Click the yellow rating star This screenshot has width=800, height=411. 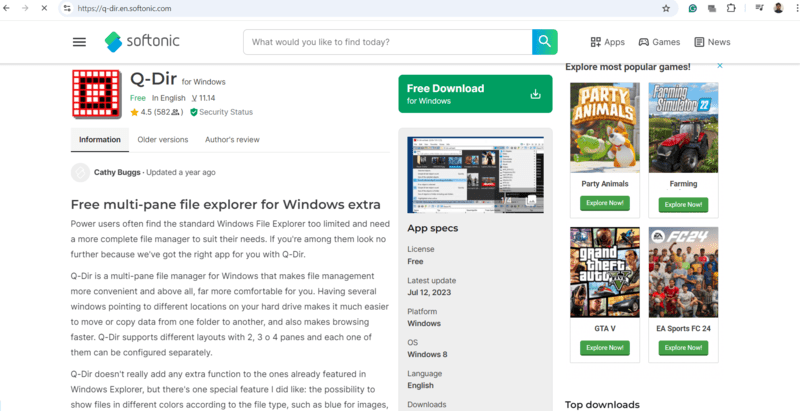[134, 112]
